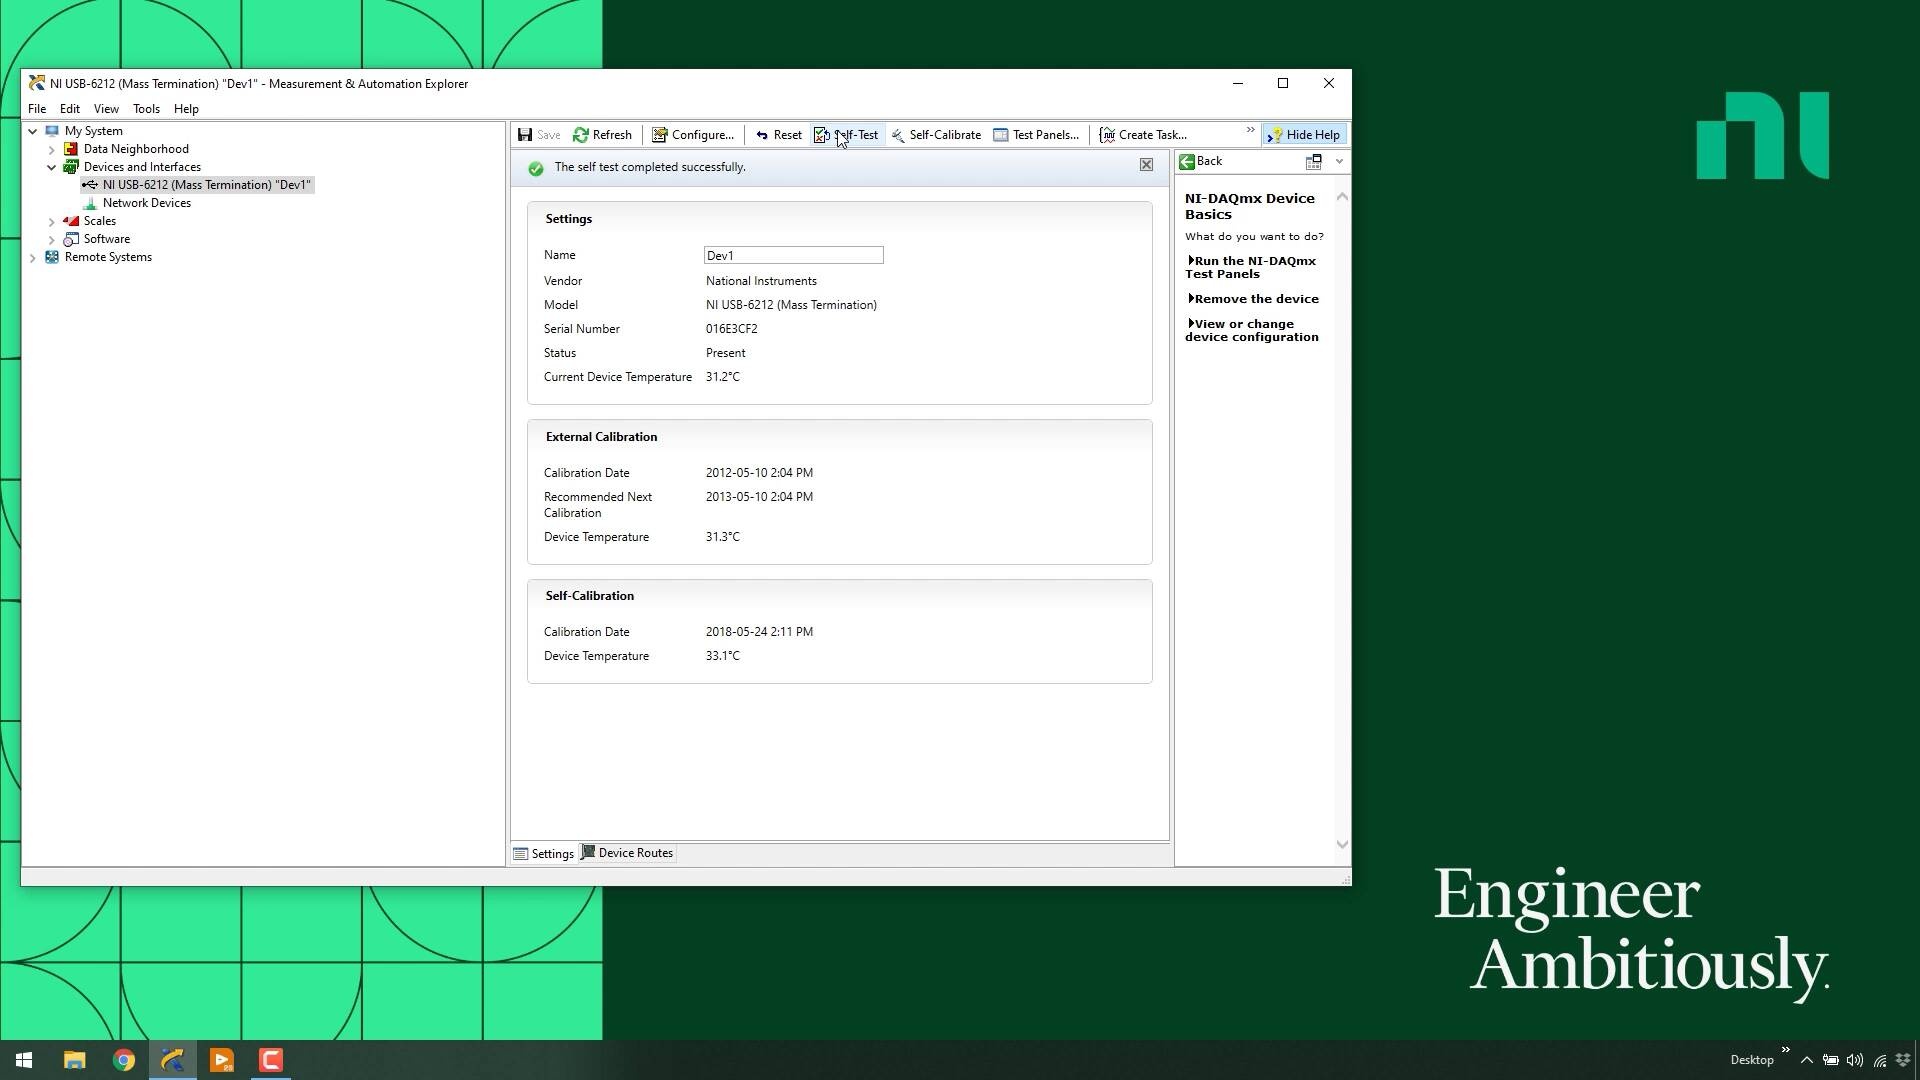Show hidden toolbar items via overflow chevron
This screenshot has width=1920, height=1080.
(x=1250, y=131)
